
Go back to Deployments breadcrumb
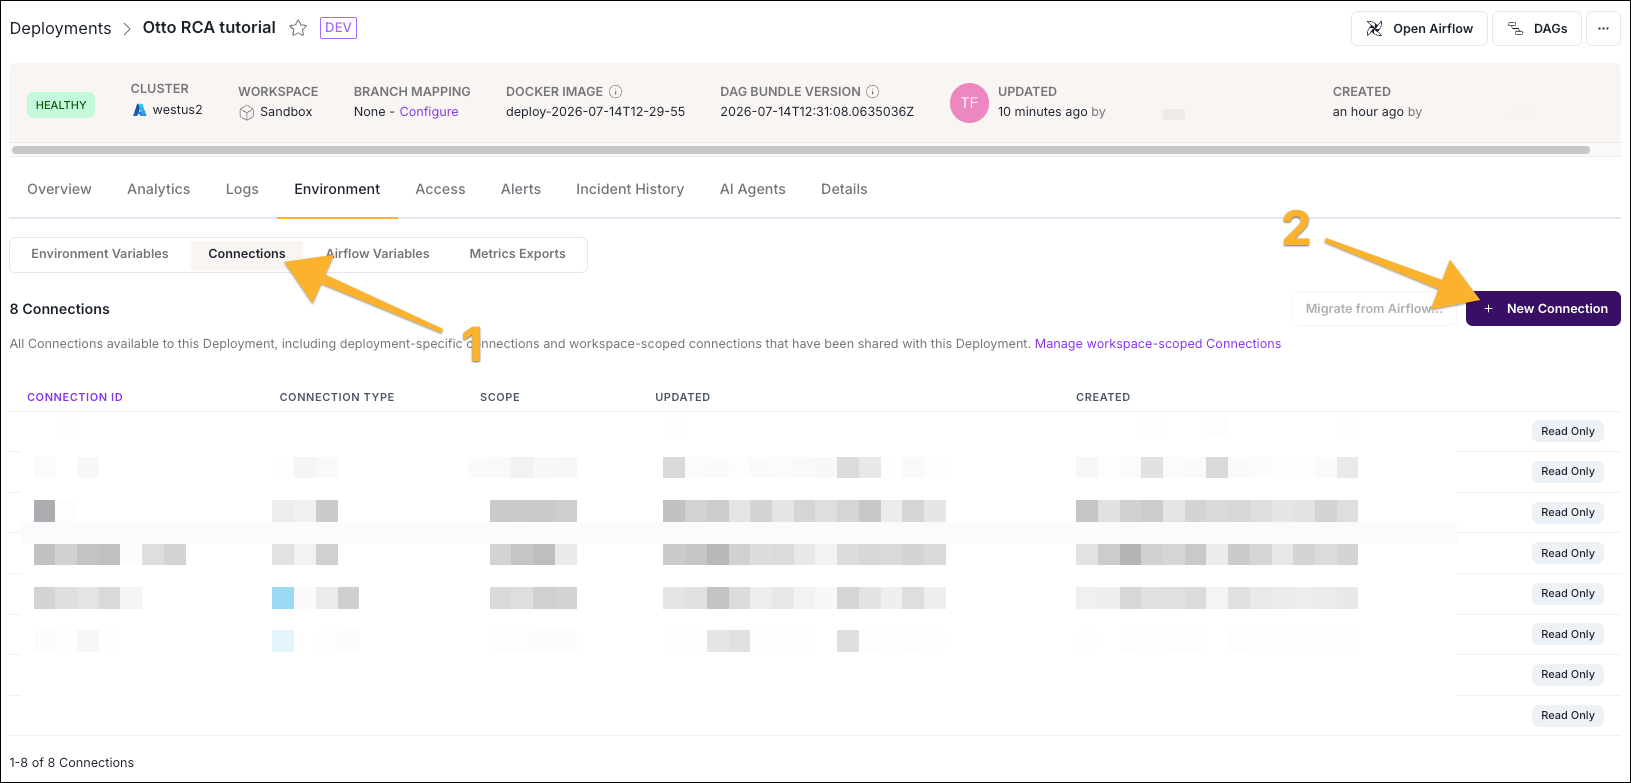60,28
